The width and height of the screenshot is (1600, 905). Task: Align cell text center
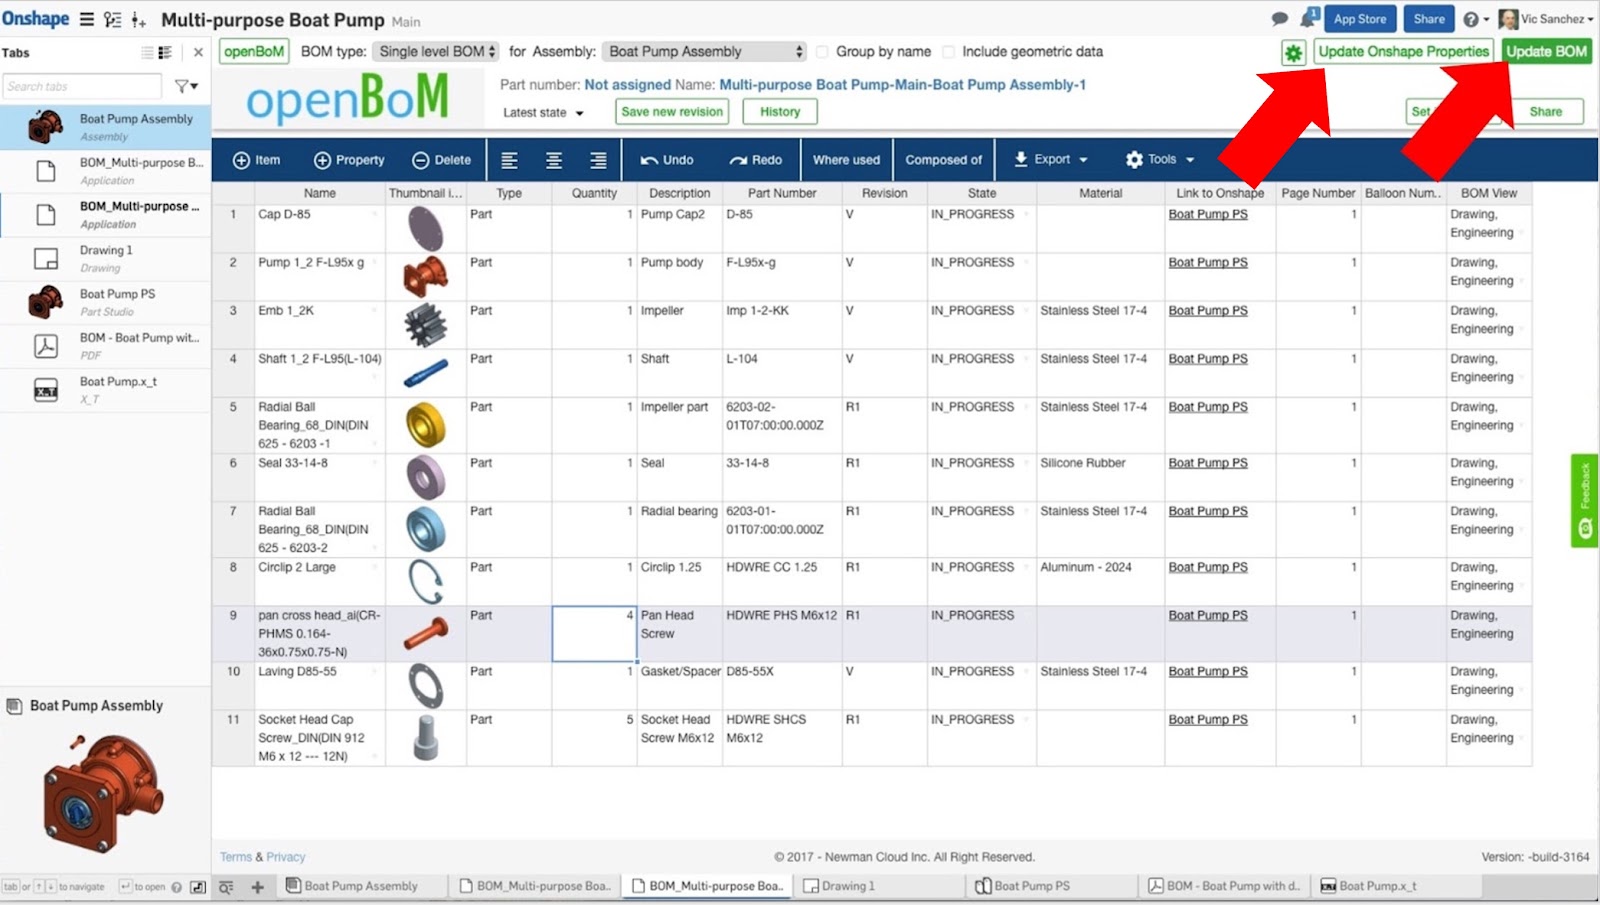pos(553,160)
